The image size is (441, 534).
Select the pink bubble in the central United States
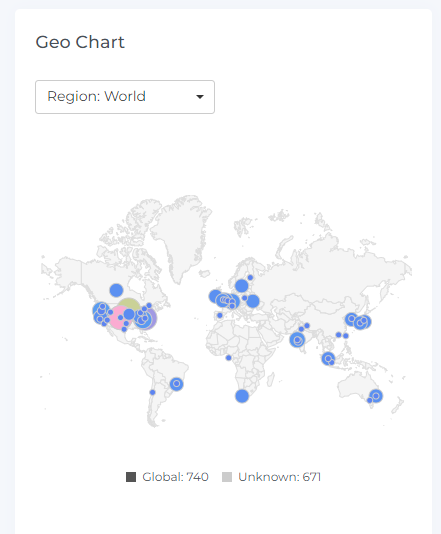pos(118,317)
